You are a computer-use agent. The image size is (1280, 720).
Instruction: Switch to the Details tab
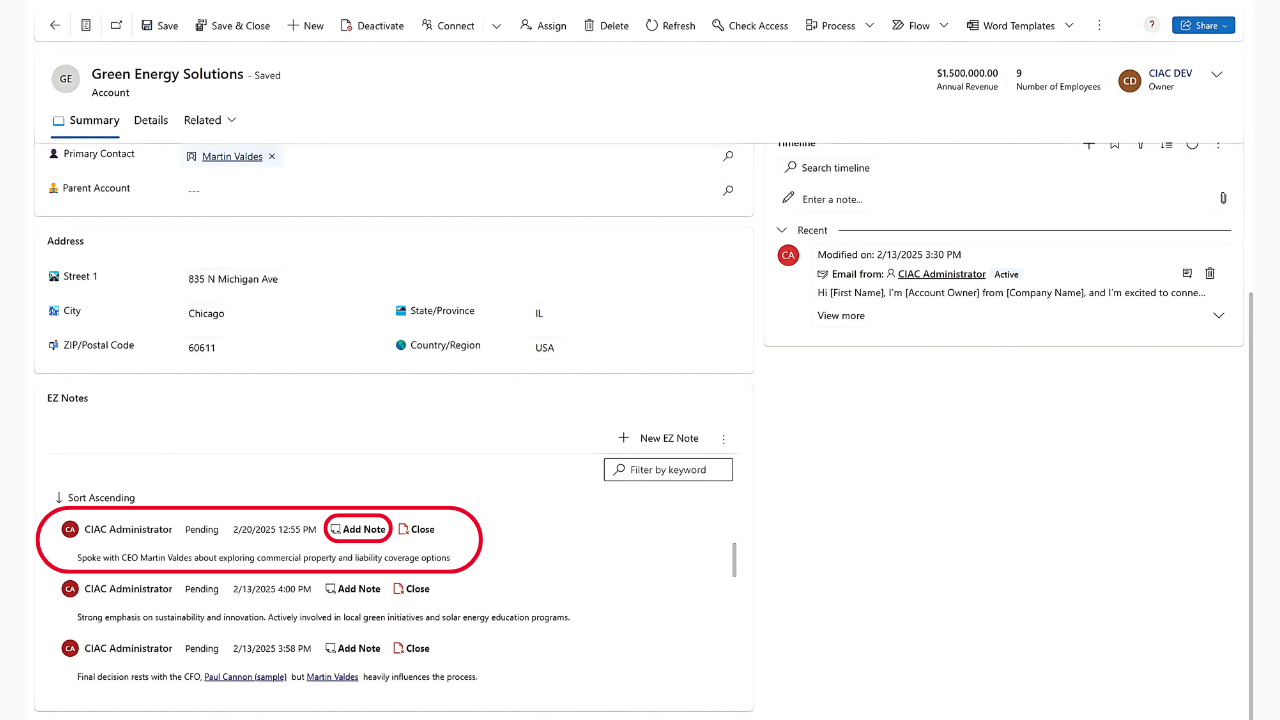(x=151, y=120)
